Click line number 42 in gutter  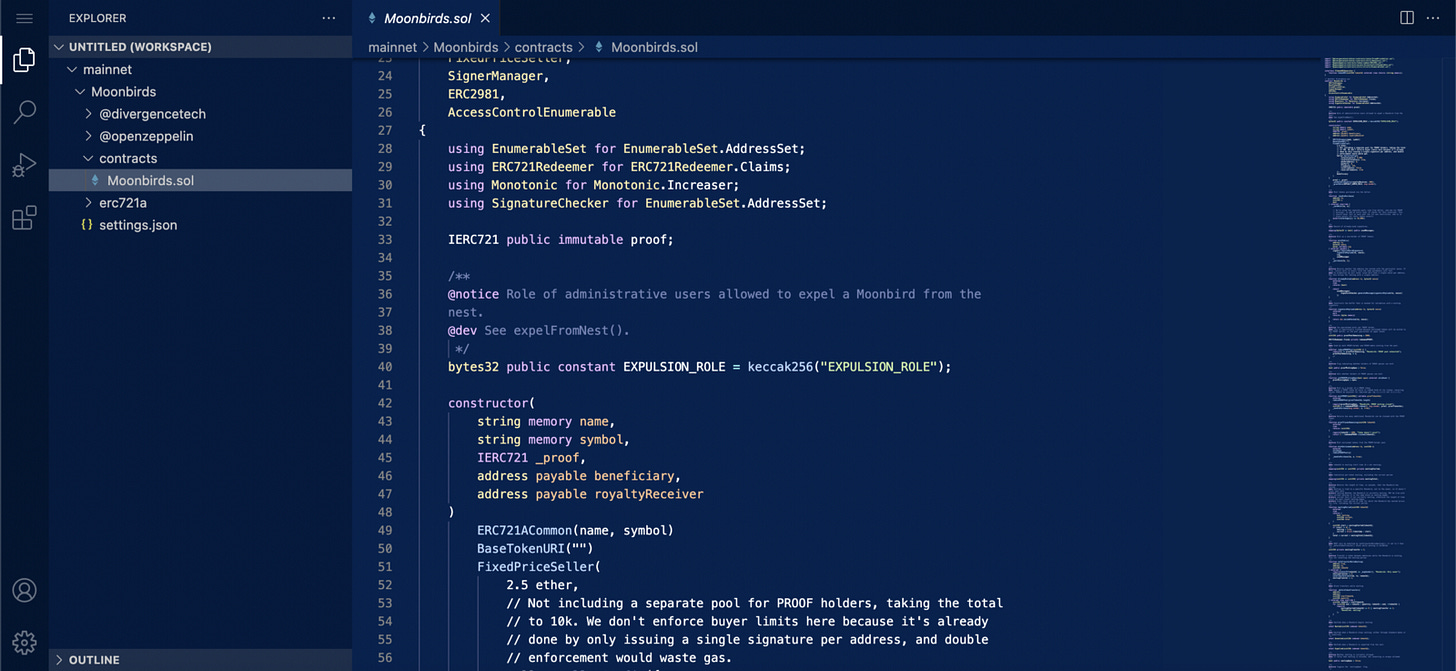pyautogui.click(x=384, y=403)
